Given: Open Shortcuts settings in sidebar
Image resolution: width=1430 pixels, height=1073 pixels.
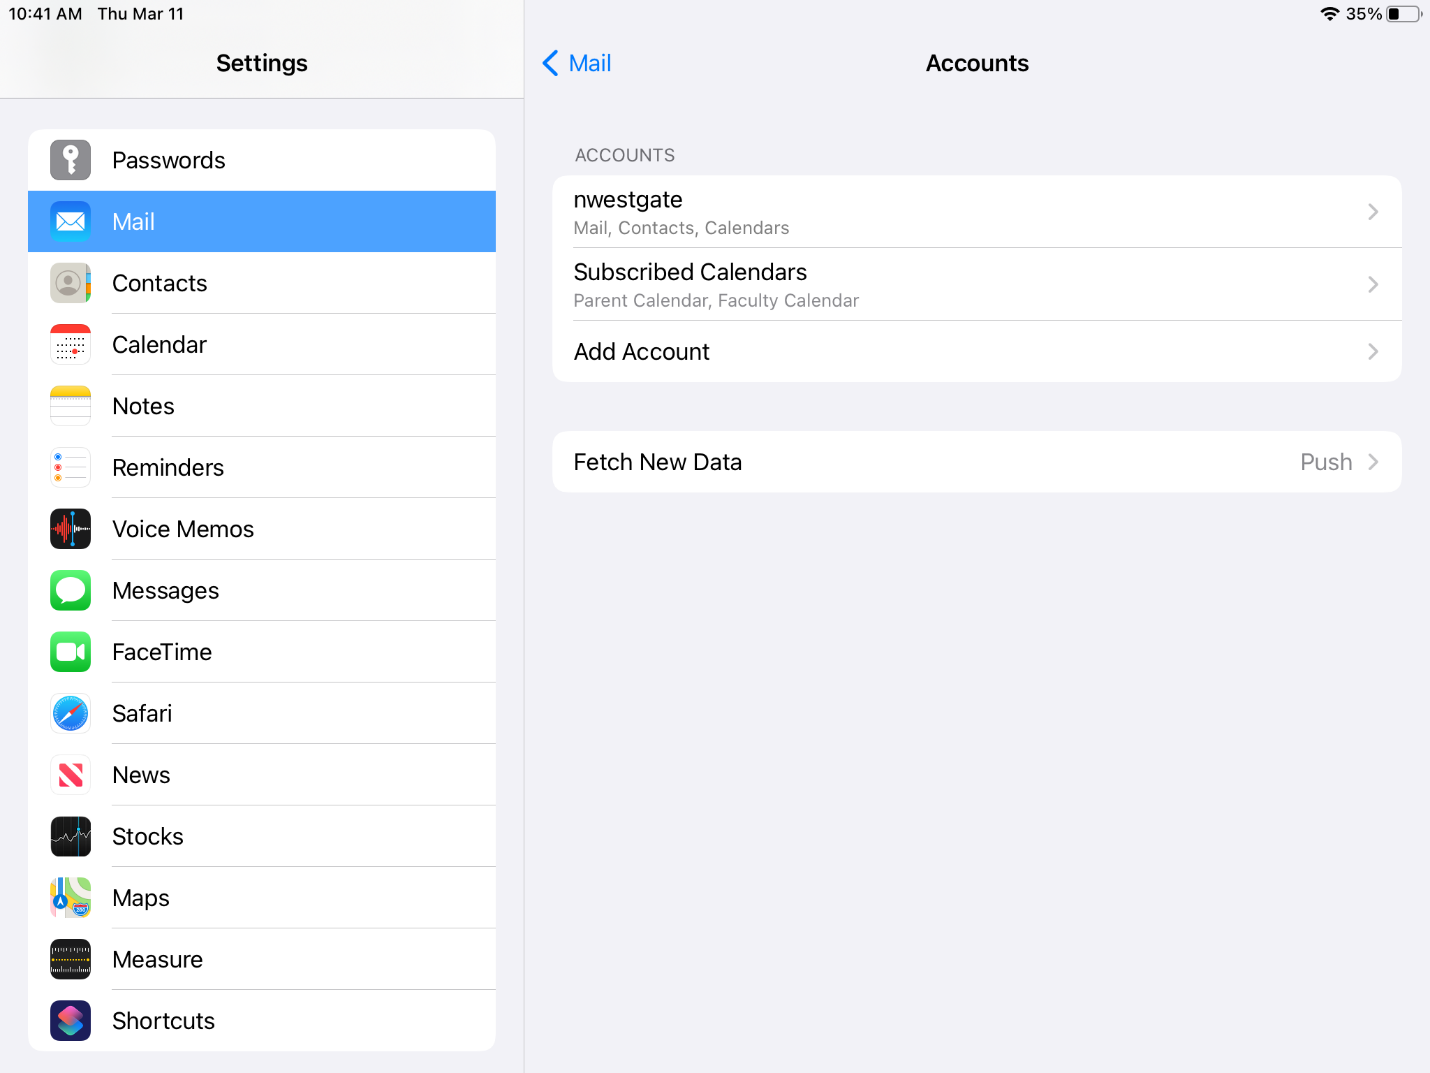Looking at the screenshot, I should click(262, 1021).
